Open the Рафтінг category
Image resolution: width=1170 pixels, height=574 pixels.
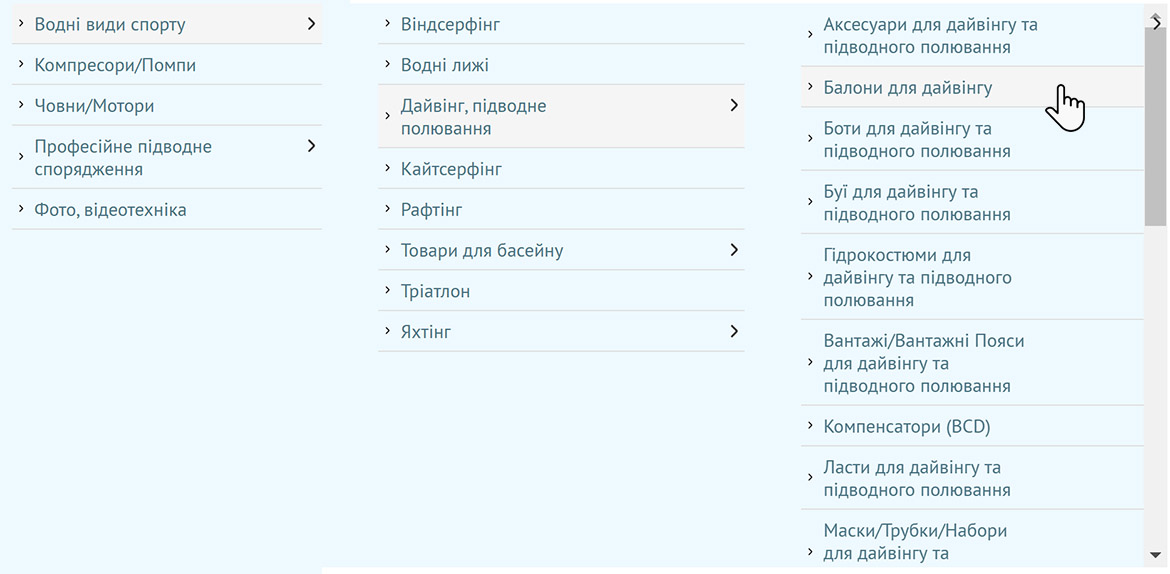tap(431, 210)
